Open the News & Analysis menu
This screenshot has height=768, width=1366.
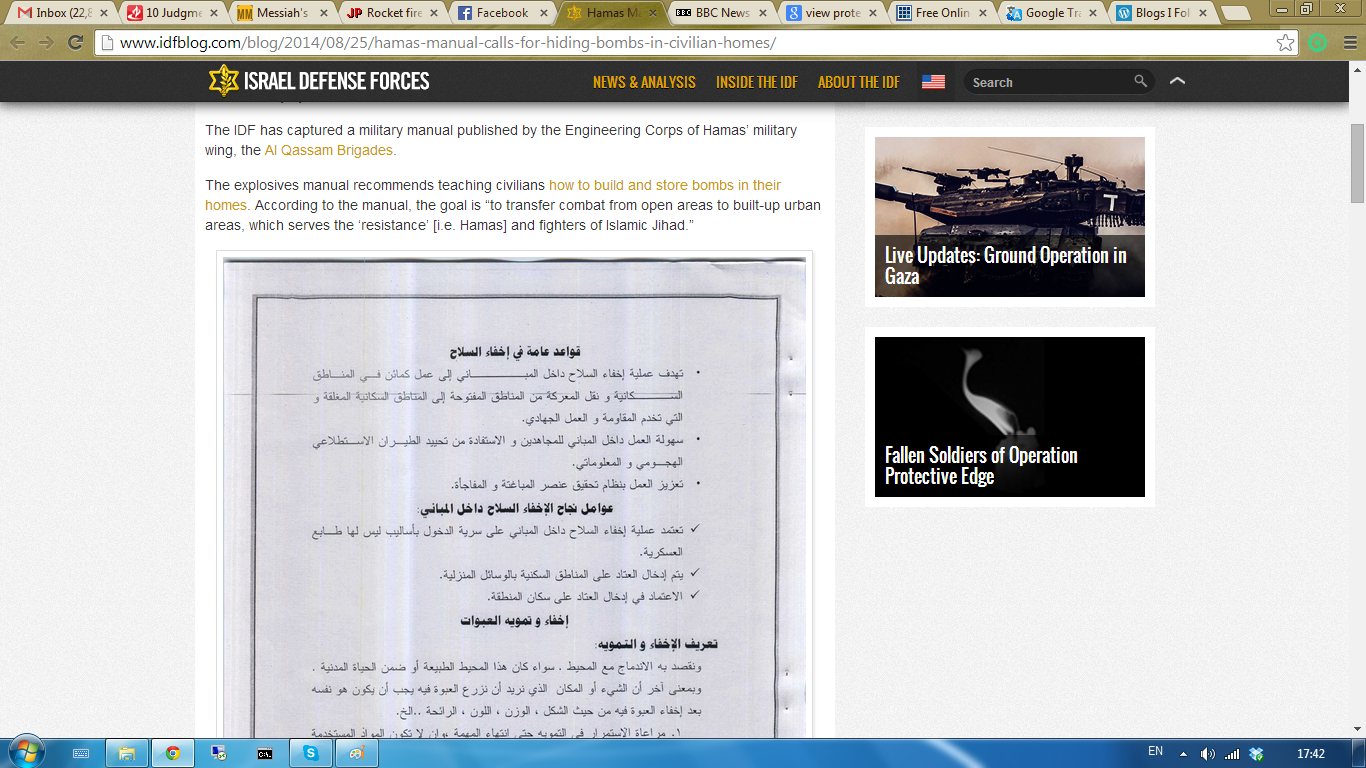point(644,82)
